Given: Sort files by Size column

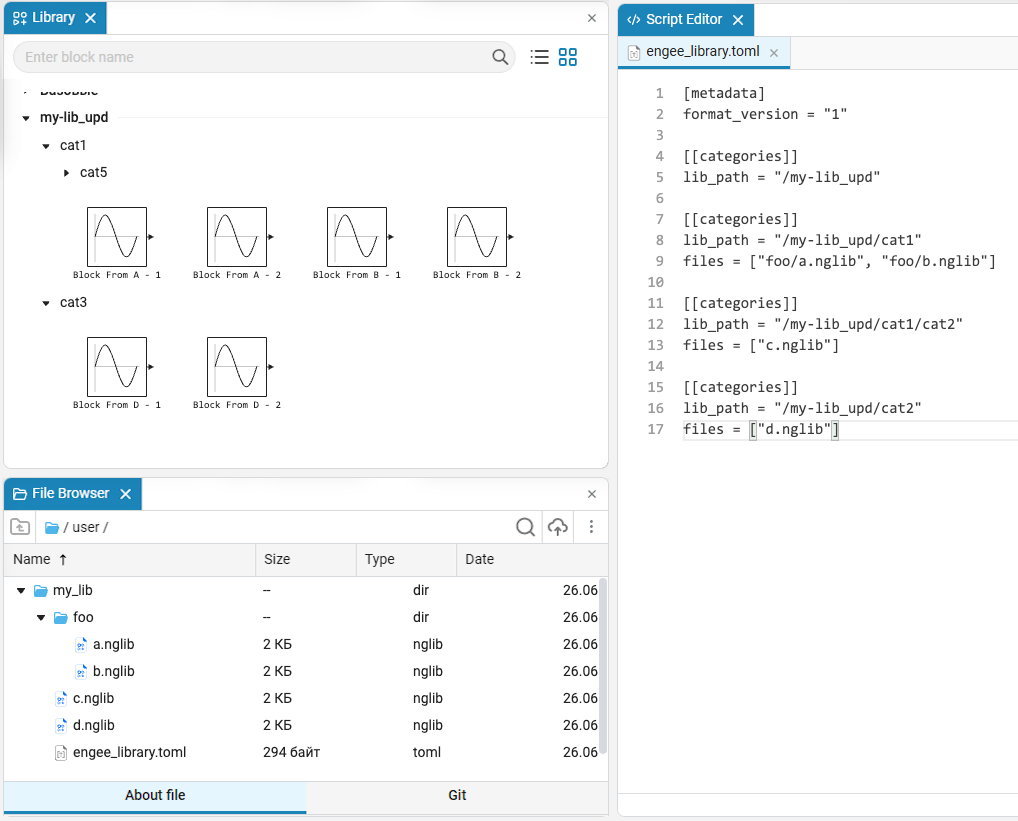Looking at the screenshot, I should [x=306, y=559].
